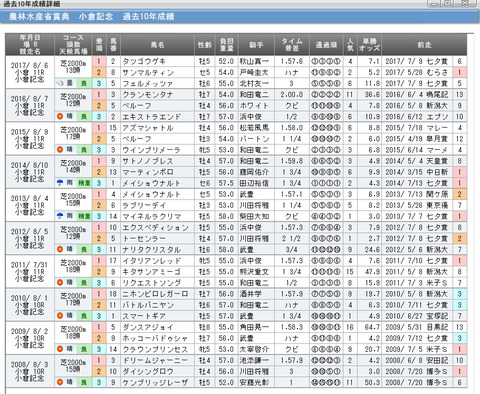
Task: Click horse name アズマシャトル
Action: 148,128
